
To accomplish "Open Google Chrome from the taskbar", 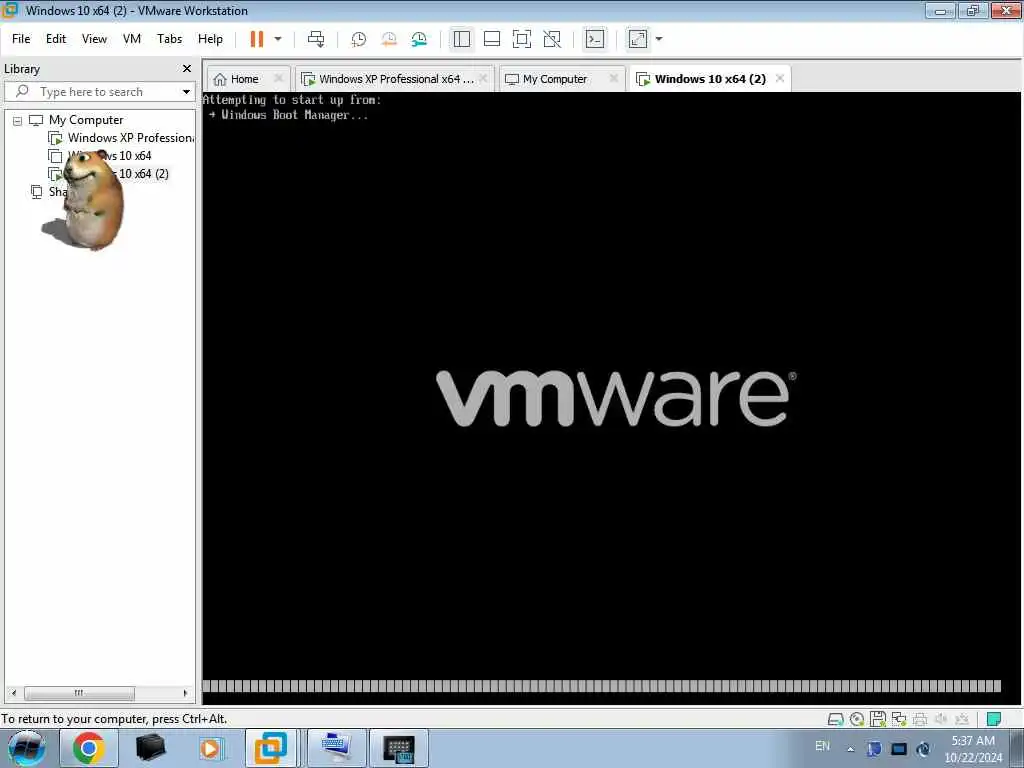I will pos(89,748).
